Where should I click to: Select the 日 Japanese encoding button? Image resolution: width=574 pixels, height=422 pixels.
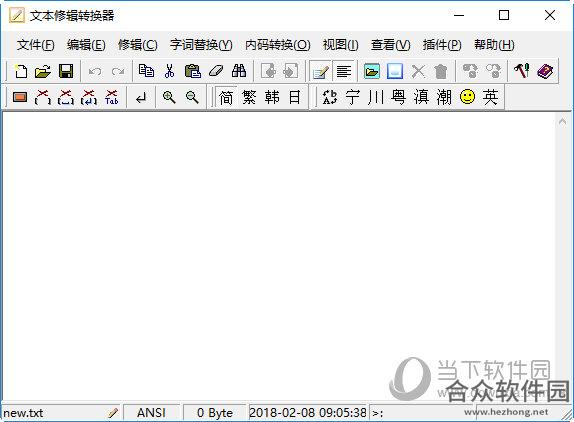[x=295, y=97]
